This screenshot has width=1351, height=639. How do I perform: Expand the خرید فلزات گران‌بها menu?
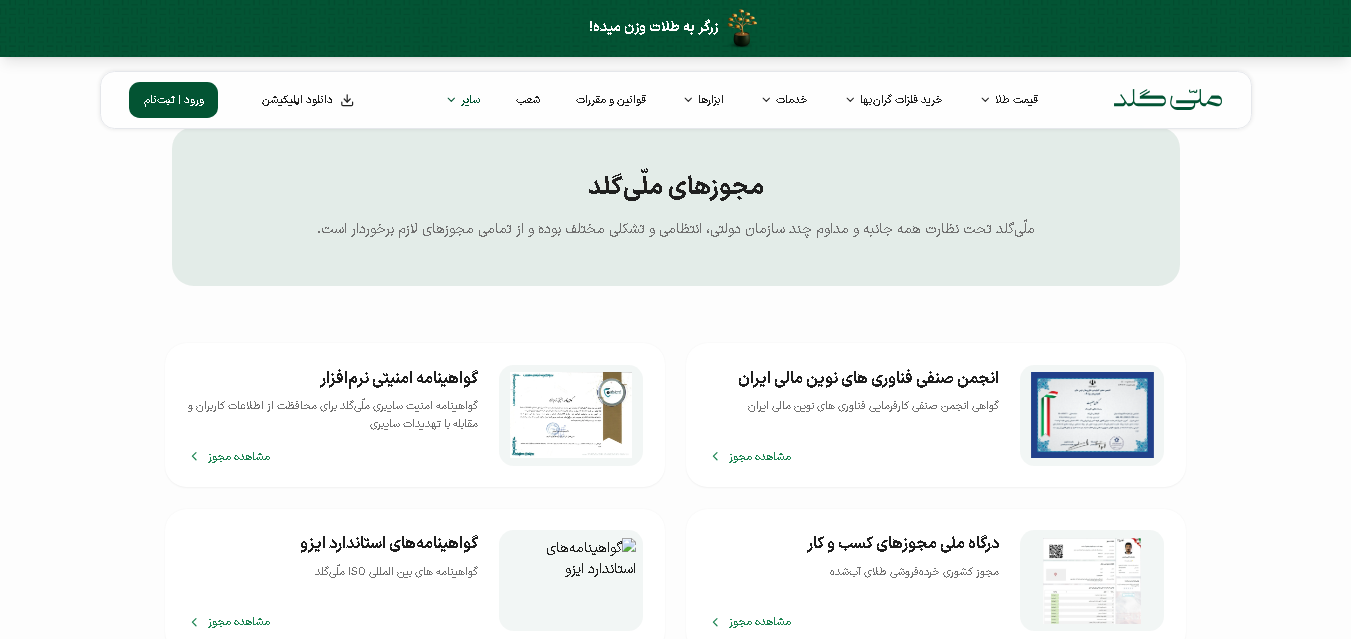click(893, 100)
